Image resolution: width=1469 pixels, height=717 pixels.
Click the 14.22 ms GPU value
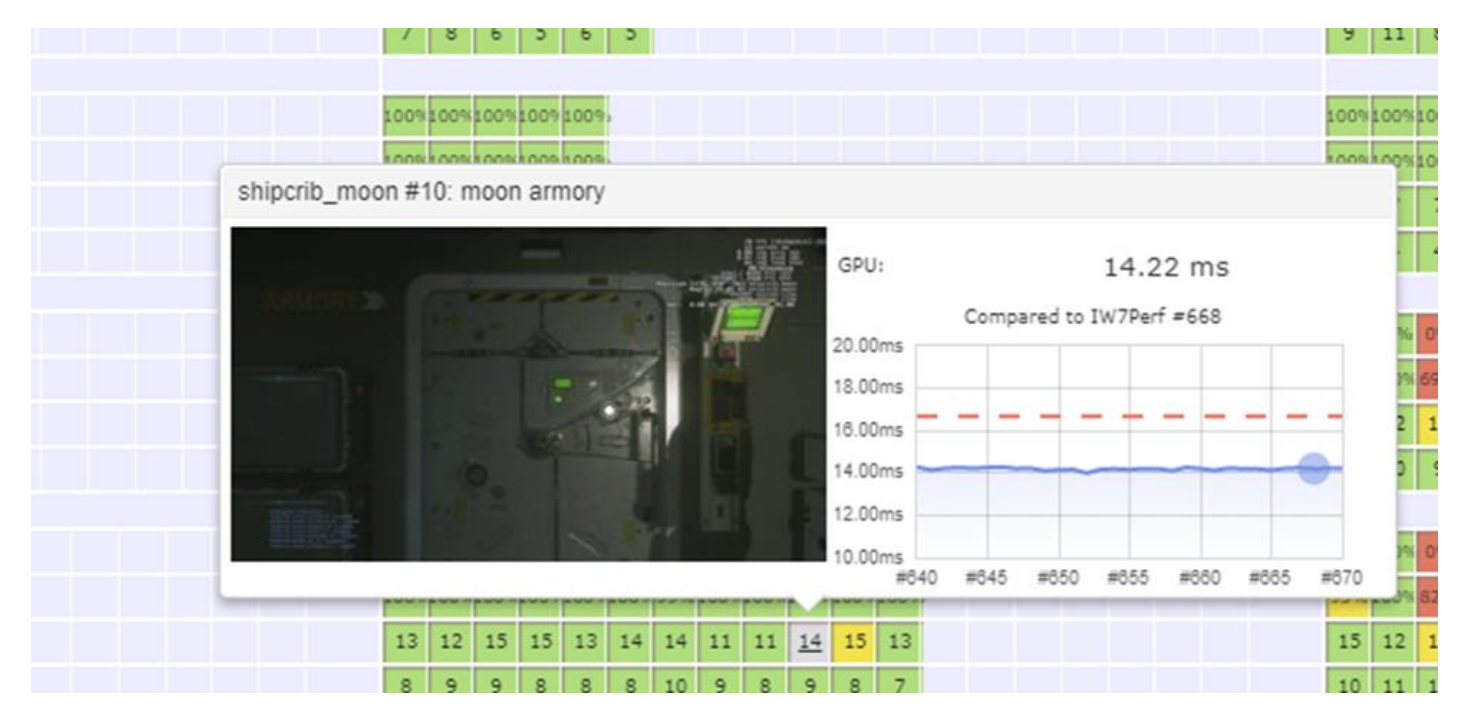tap(1166, 268)
